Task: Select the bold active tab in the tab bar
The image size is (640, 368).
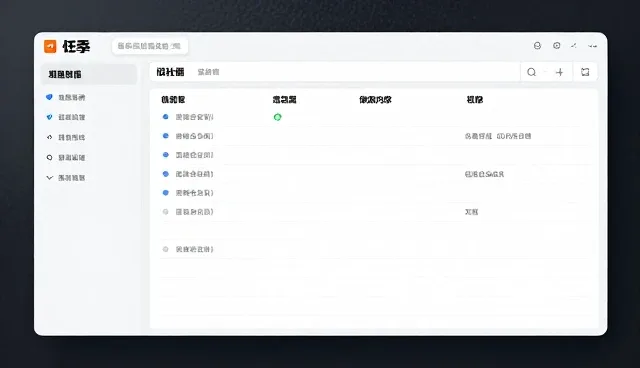Action: 170,72
